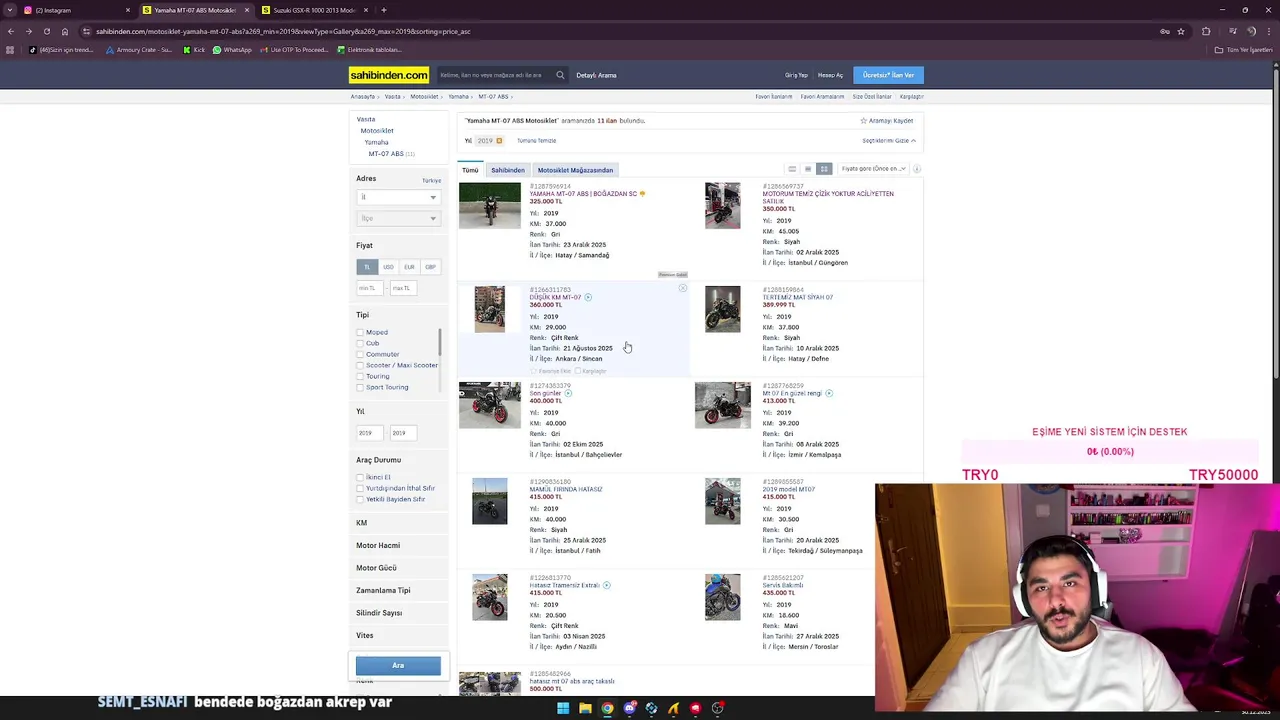Select the Motosiklet Mağazasından tab
Image resolution: width=1280 pixels, height=720 pixels.
[575, 170]
